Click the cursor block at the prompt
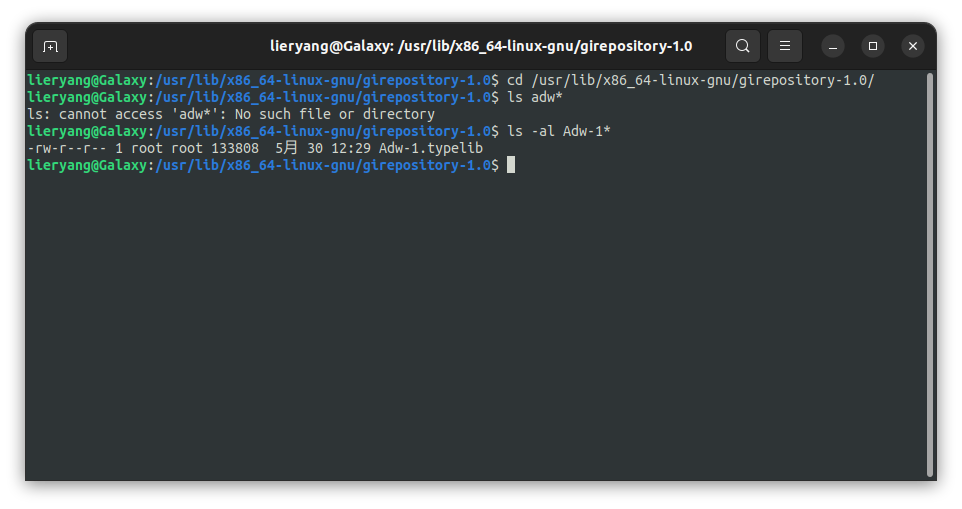 [x=511, y=165]
